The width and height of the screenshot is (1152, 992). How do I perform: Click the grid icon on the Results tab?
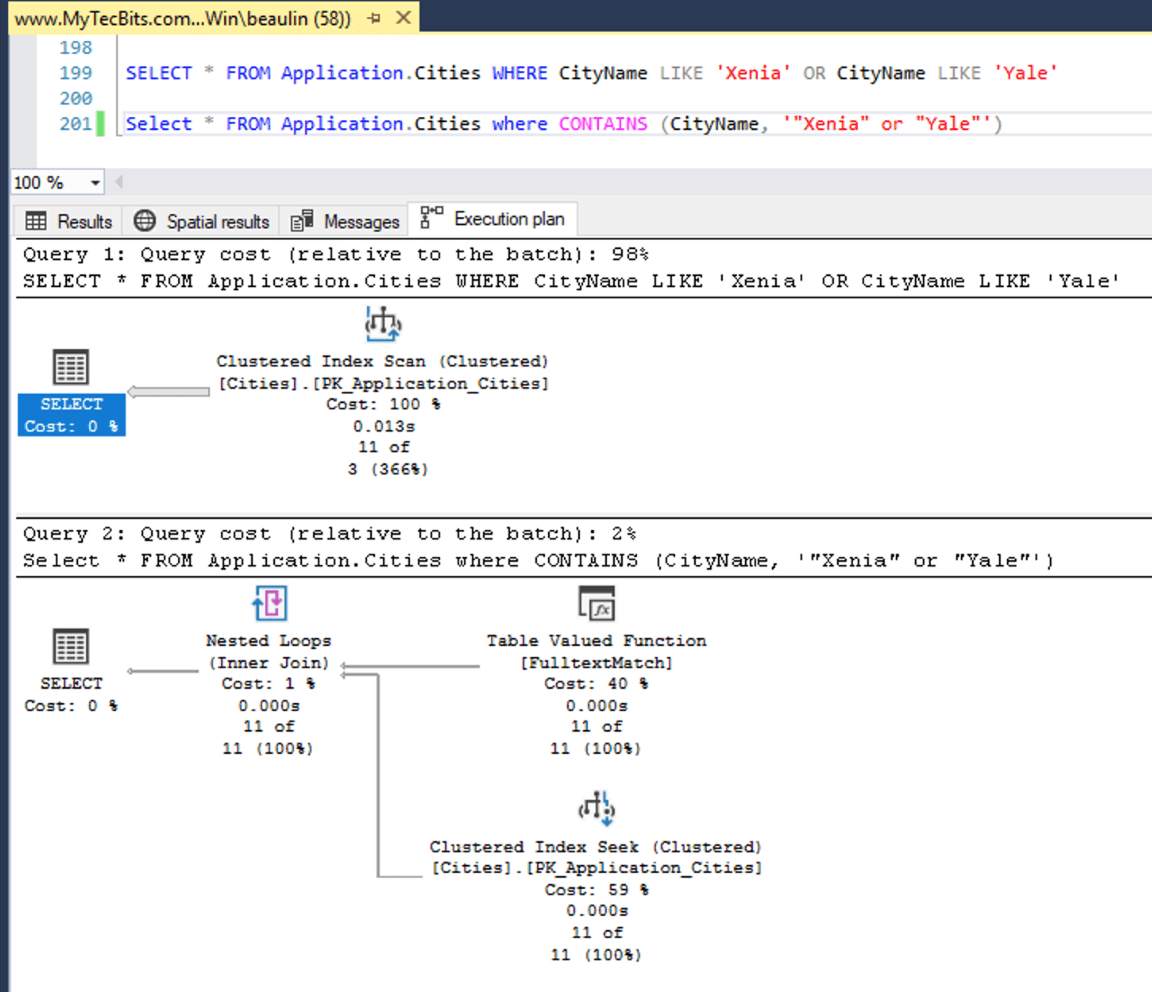coord(36,221)
